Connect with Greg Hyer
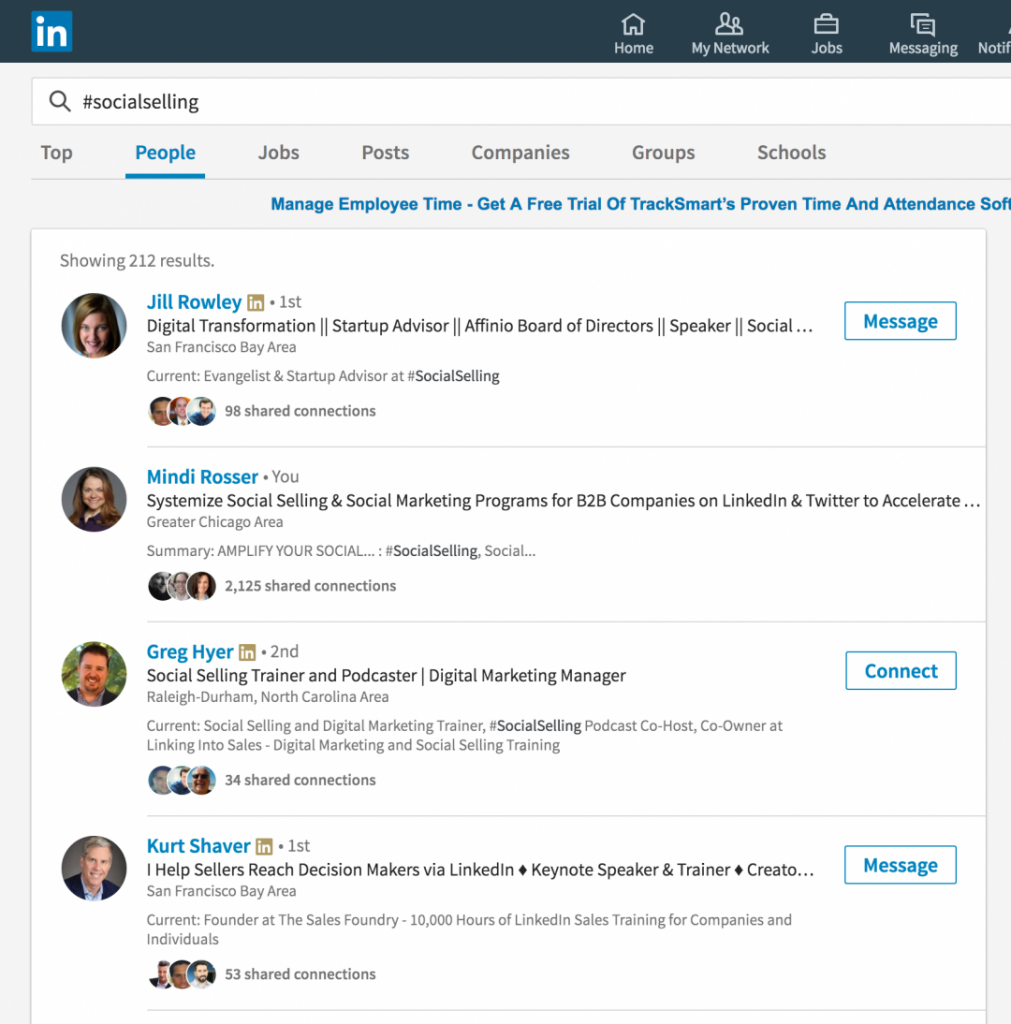This screenshot has width=1011, height=1024. (900, 670)
